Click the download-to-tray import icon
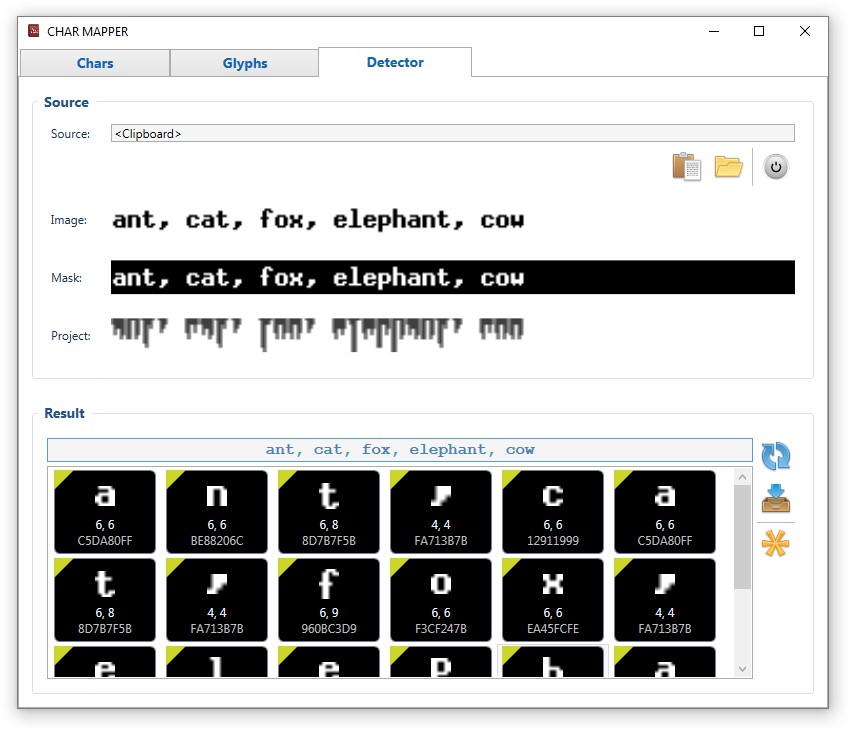This screenshot has width=850, height=731. pos(776,498)
